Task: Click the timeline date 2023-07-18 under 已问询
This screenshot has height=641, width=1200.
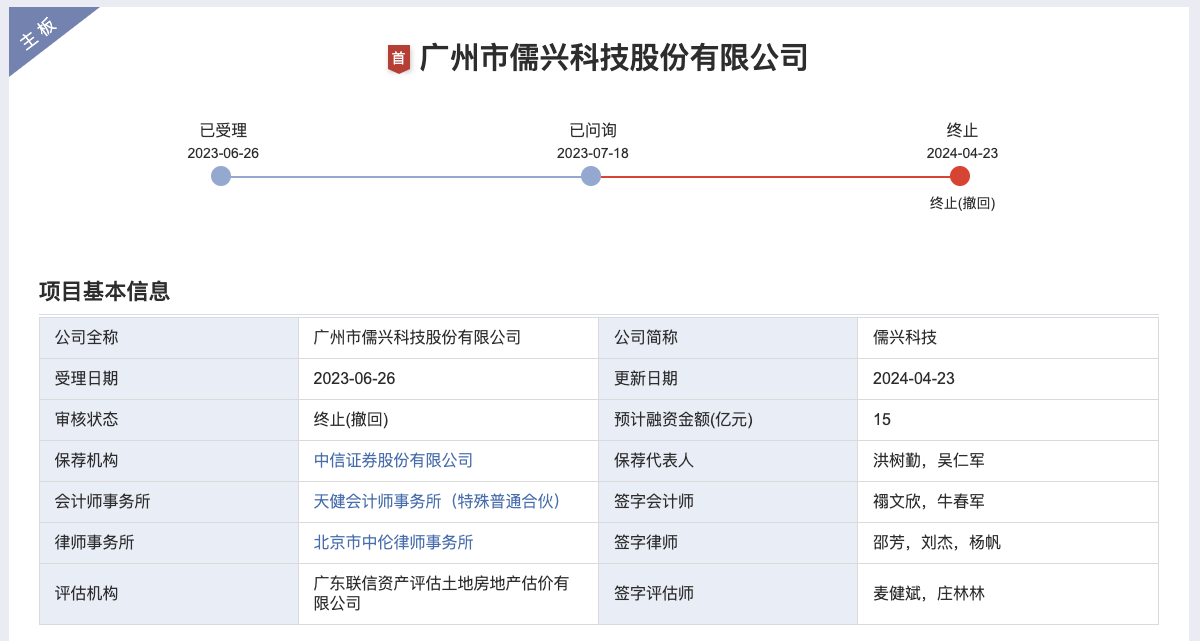Action: pyautogui.click(x=593, y=153)
